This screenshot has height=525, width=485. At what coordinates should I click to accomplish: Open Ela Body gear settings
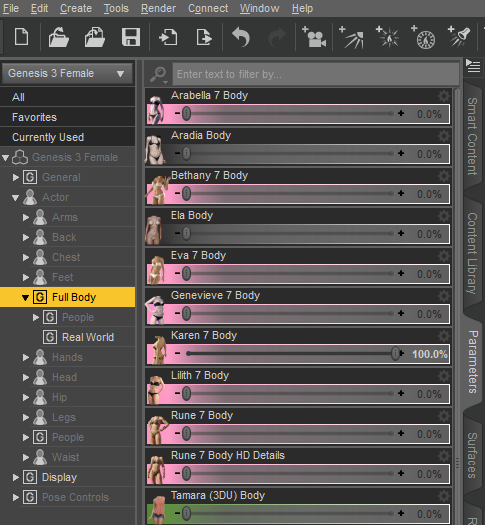point(444,216)
